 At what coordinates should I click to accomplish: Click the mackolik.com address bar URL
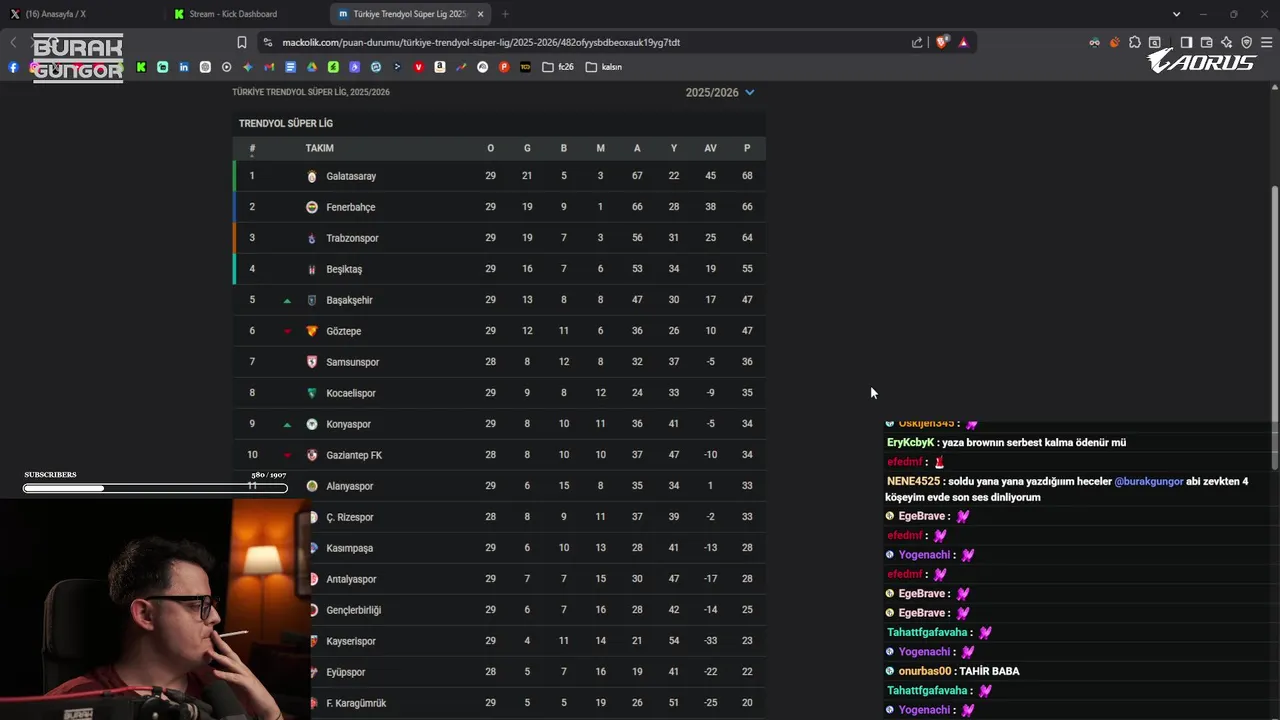[481, 42]
